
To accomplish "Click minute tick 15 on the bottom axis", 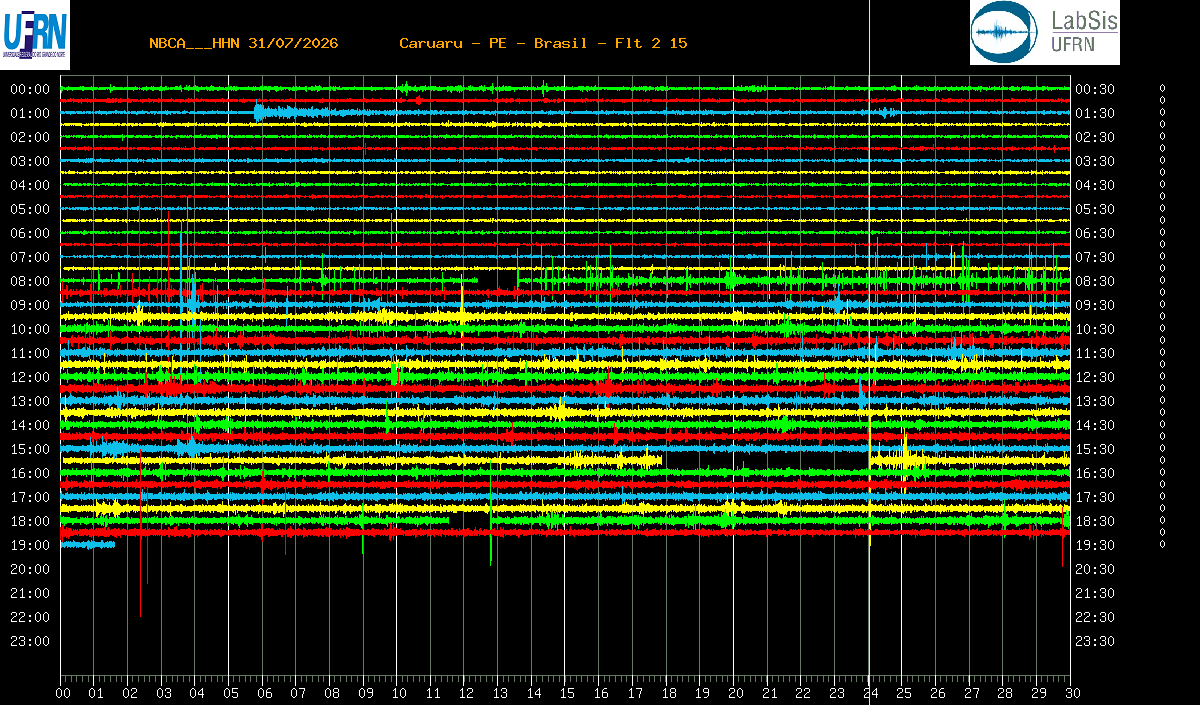I will click(x=566, y=693).
